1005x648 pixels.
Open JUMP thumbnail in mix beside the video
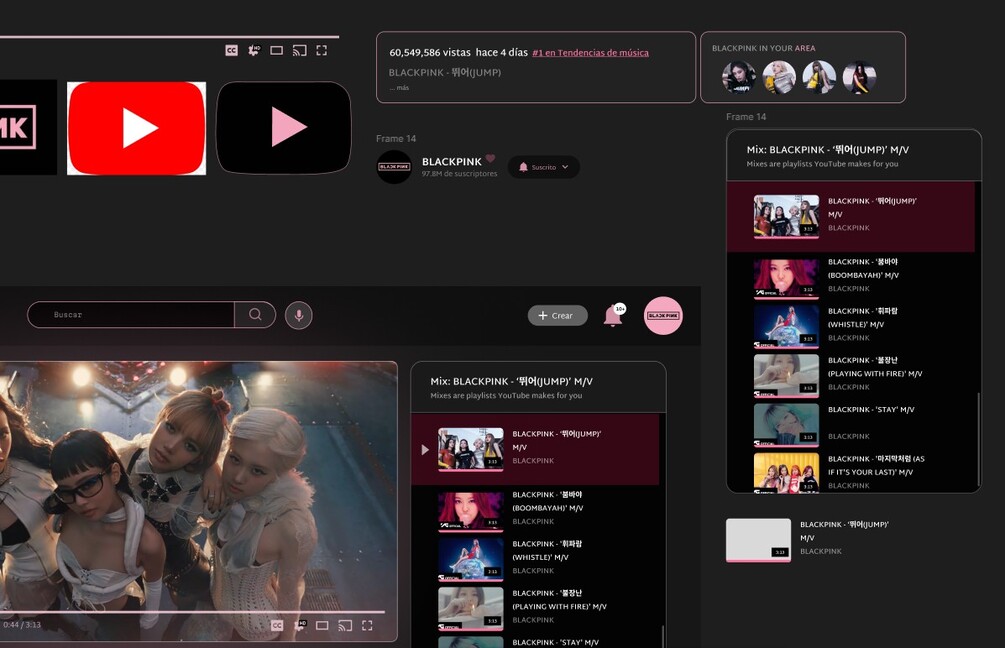[471, 449]
